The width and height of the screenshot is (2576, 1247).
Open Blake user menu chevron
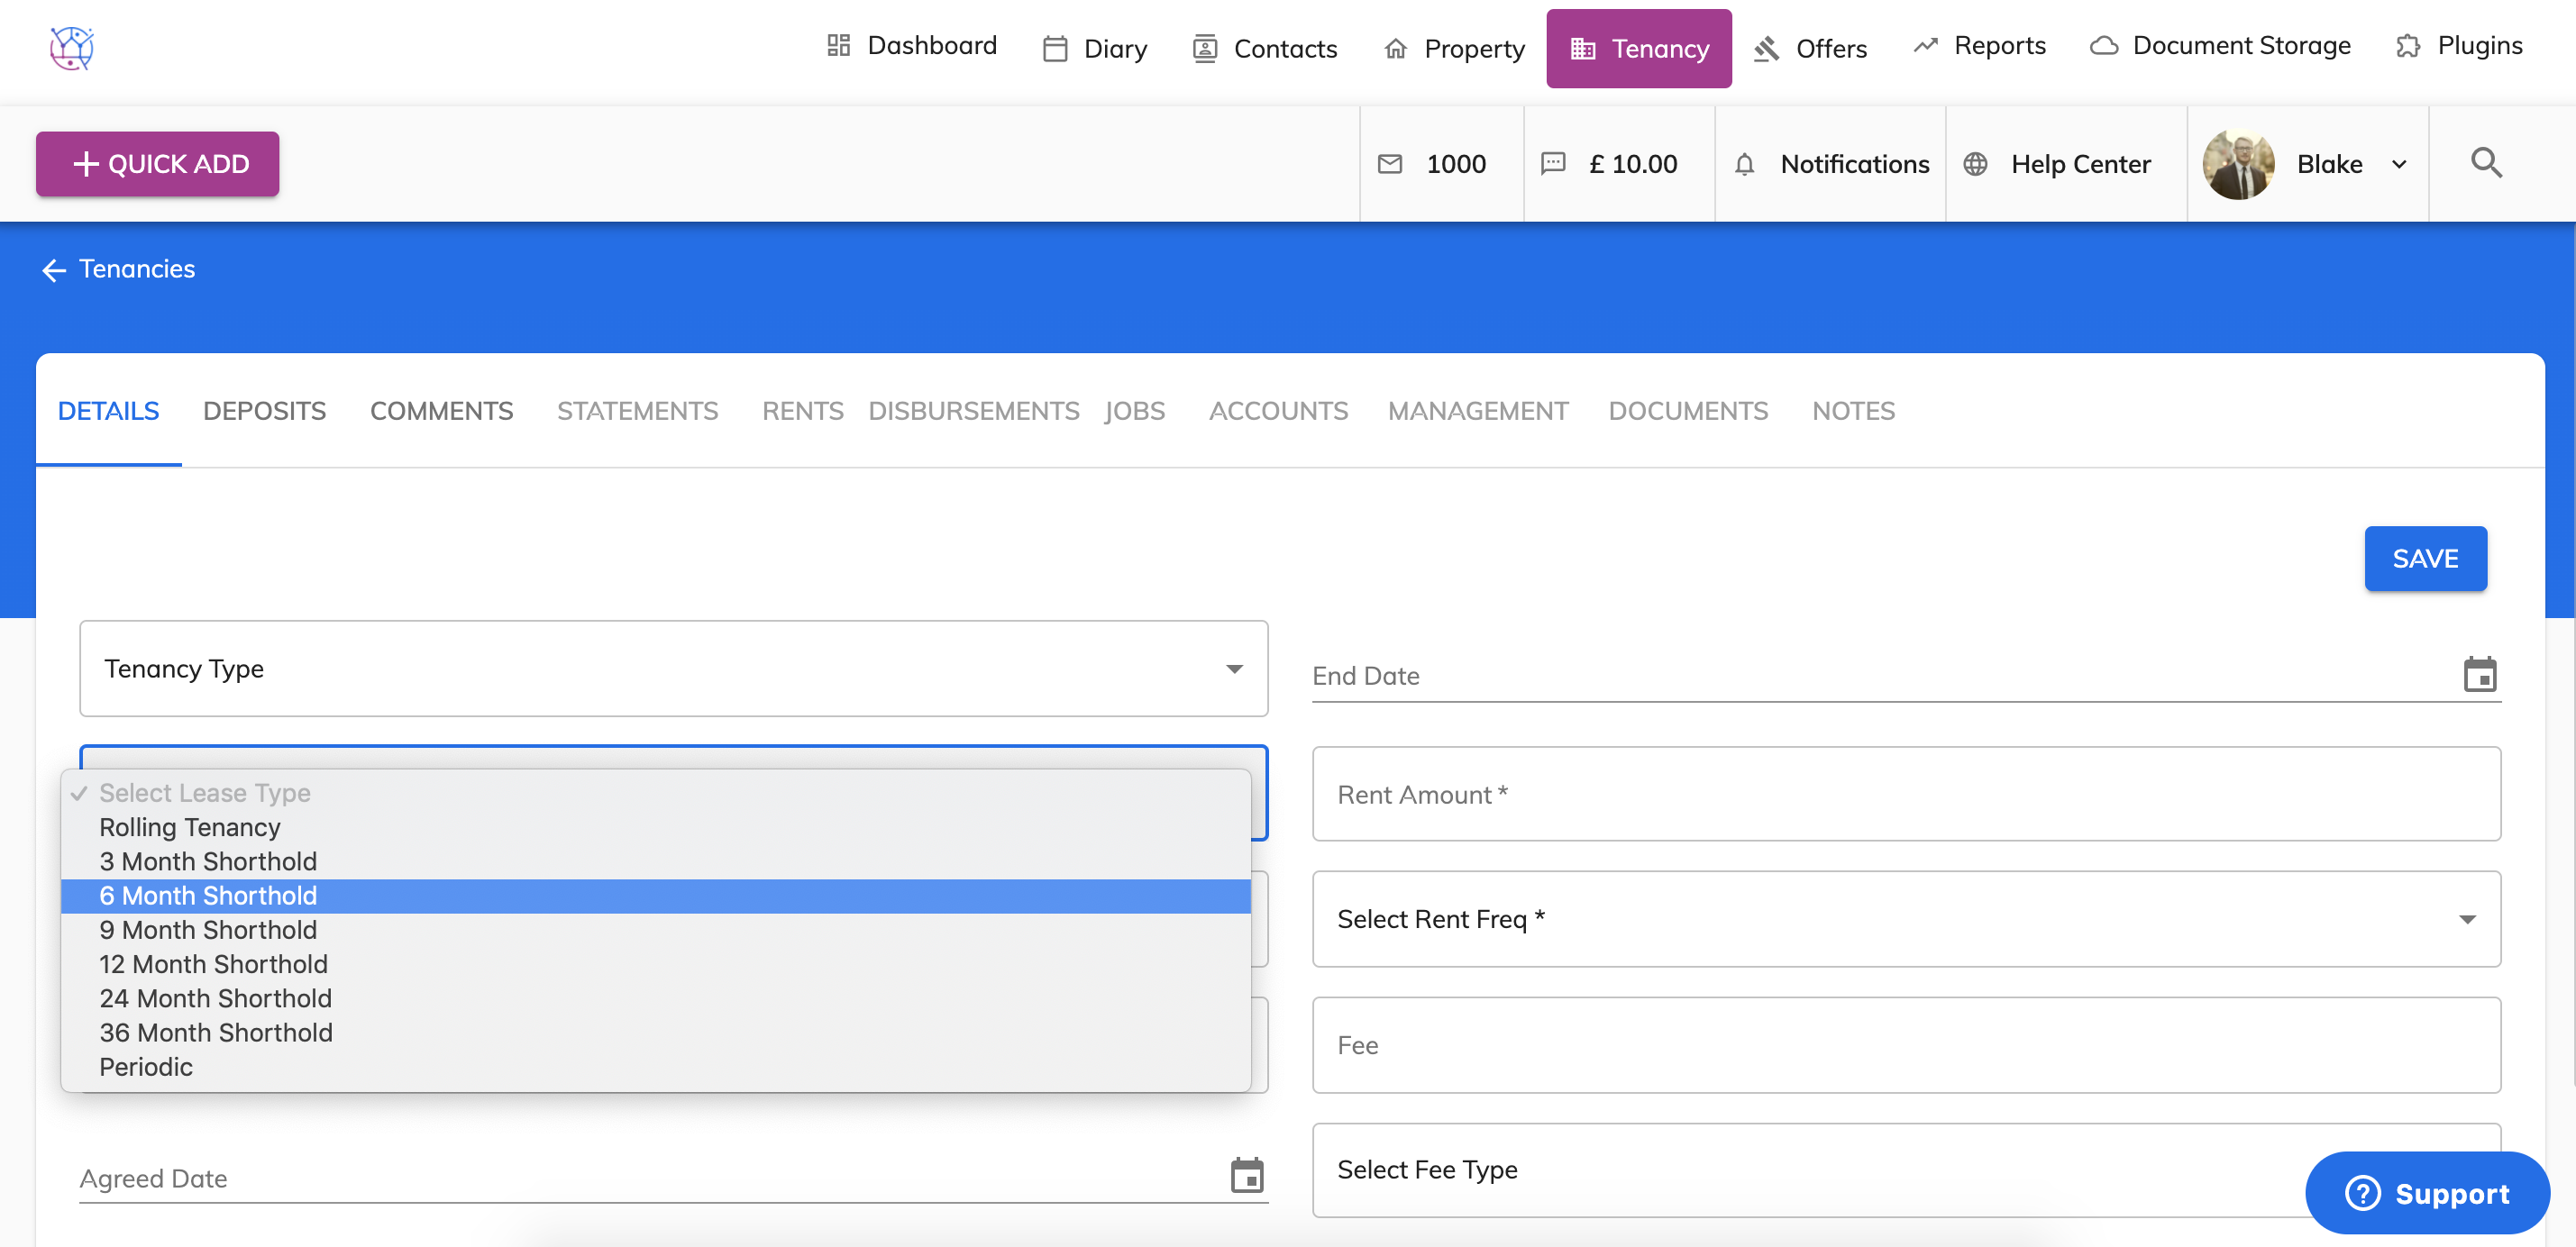tap(2399, 165)
